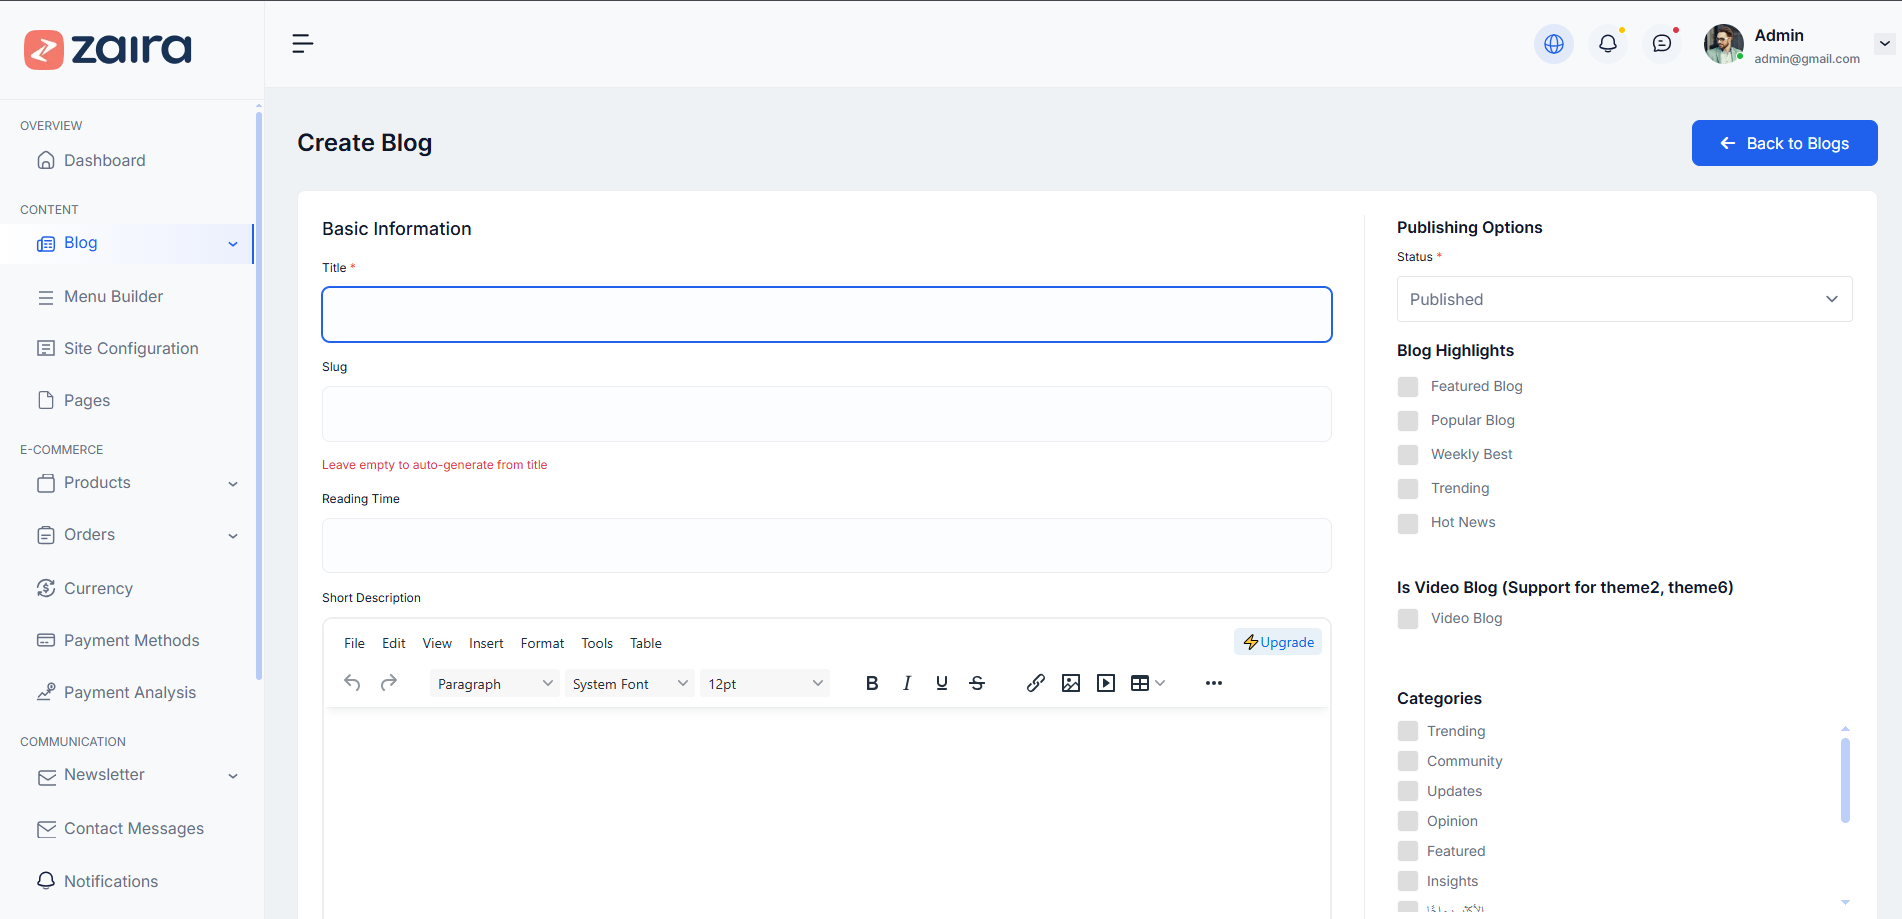The width and height of the screenshot is (1902, 919).
Task: Open the Insert menu in editor
Action: click(x=486, y=643)
